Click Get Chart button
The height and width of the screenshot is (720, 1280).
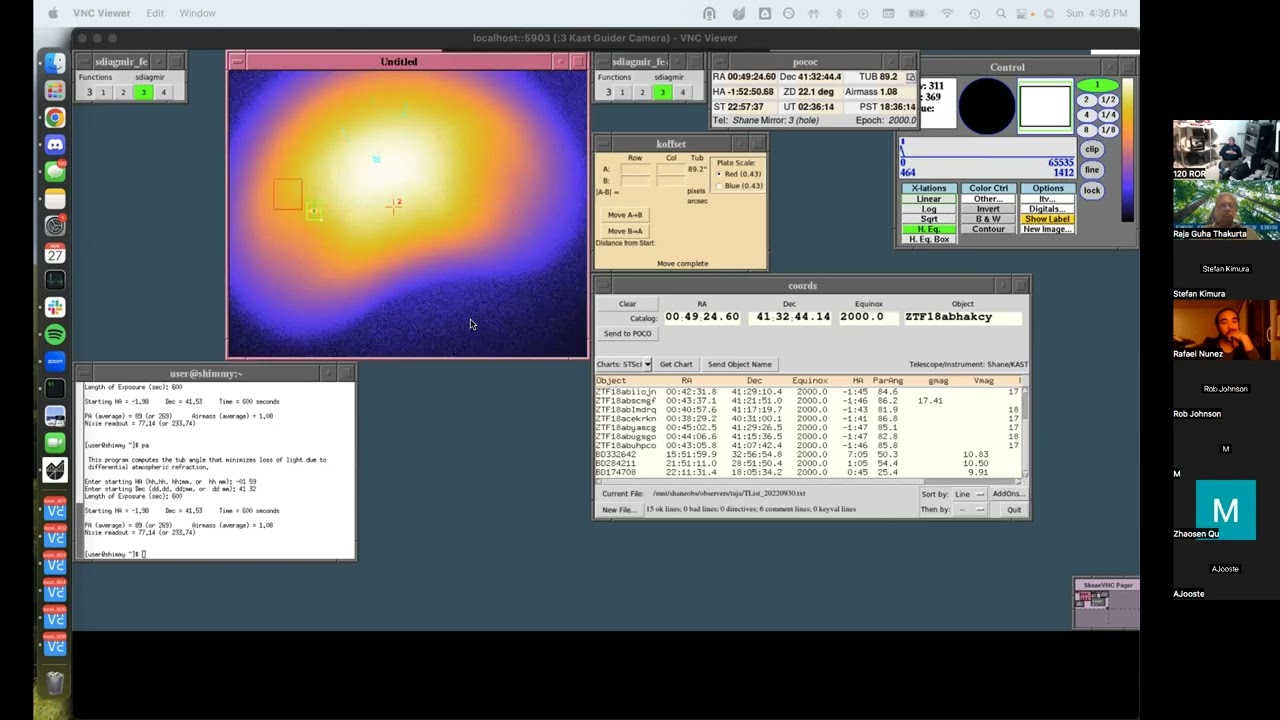pyautogui.click(x=676, y=364)
